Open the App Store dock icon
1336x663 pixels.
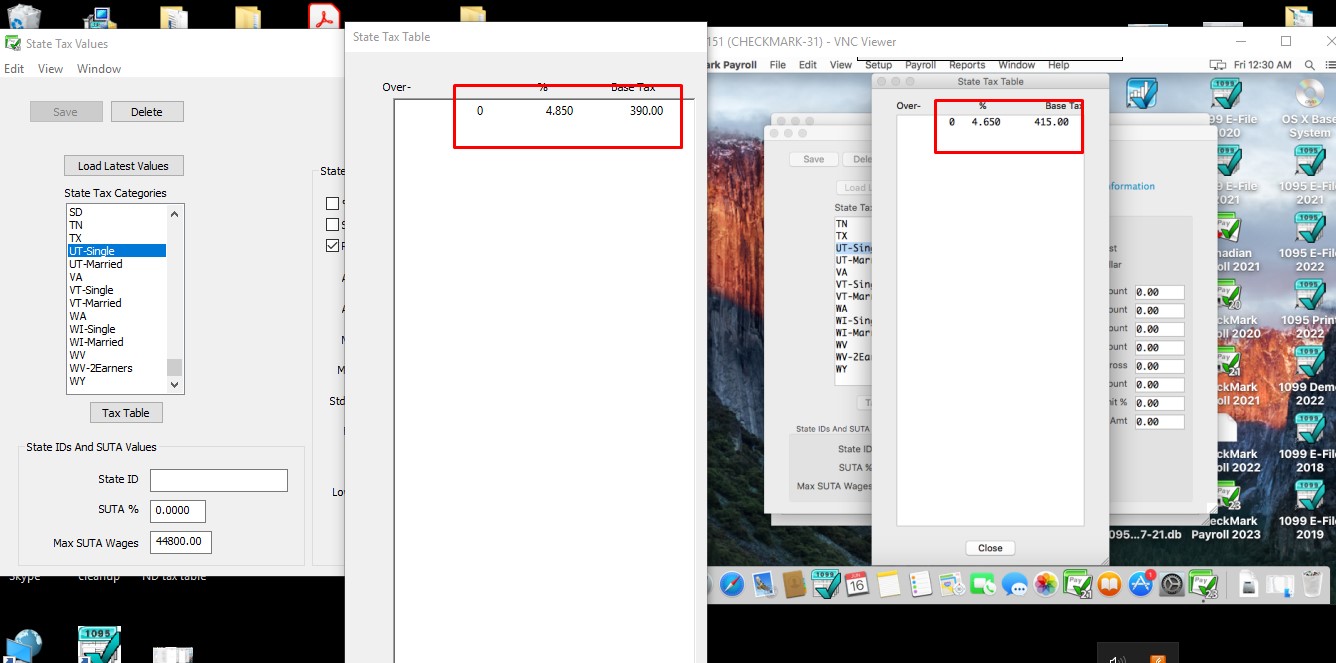pyautogui.click(x=1141, y=584)
